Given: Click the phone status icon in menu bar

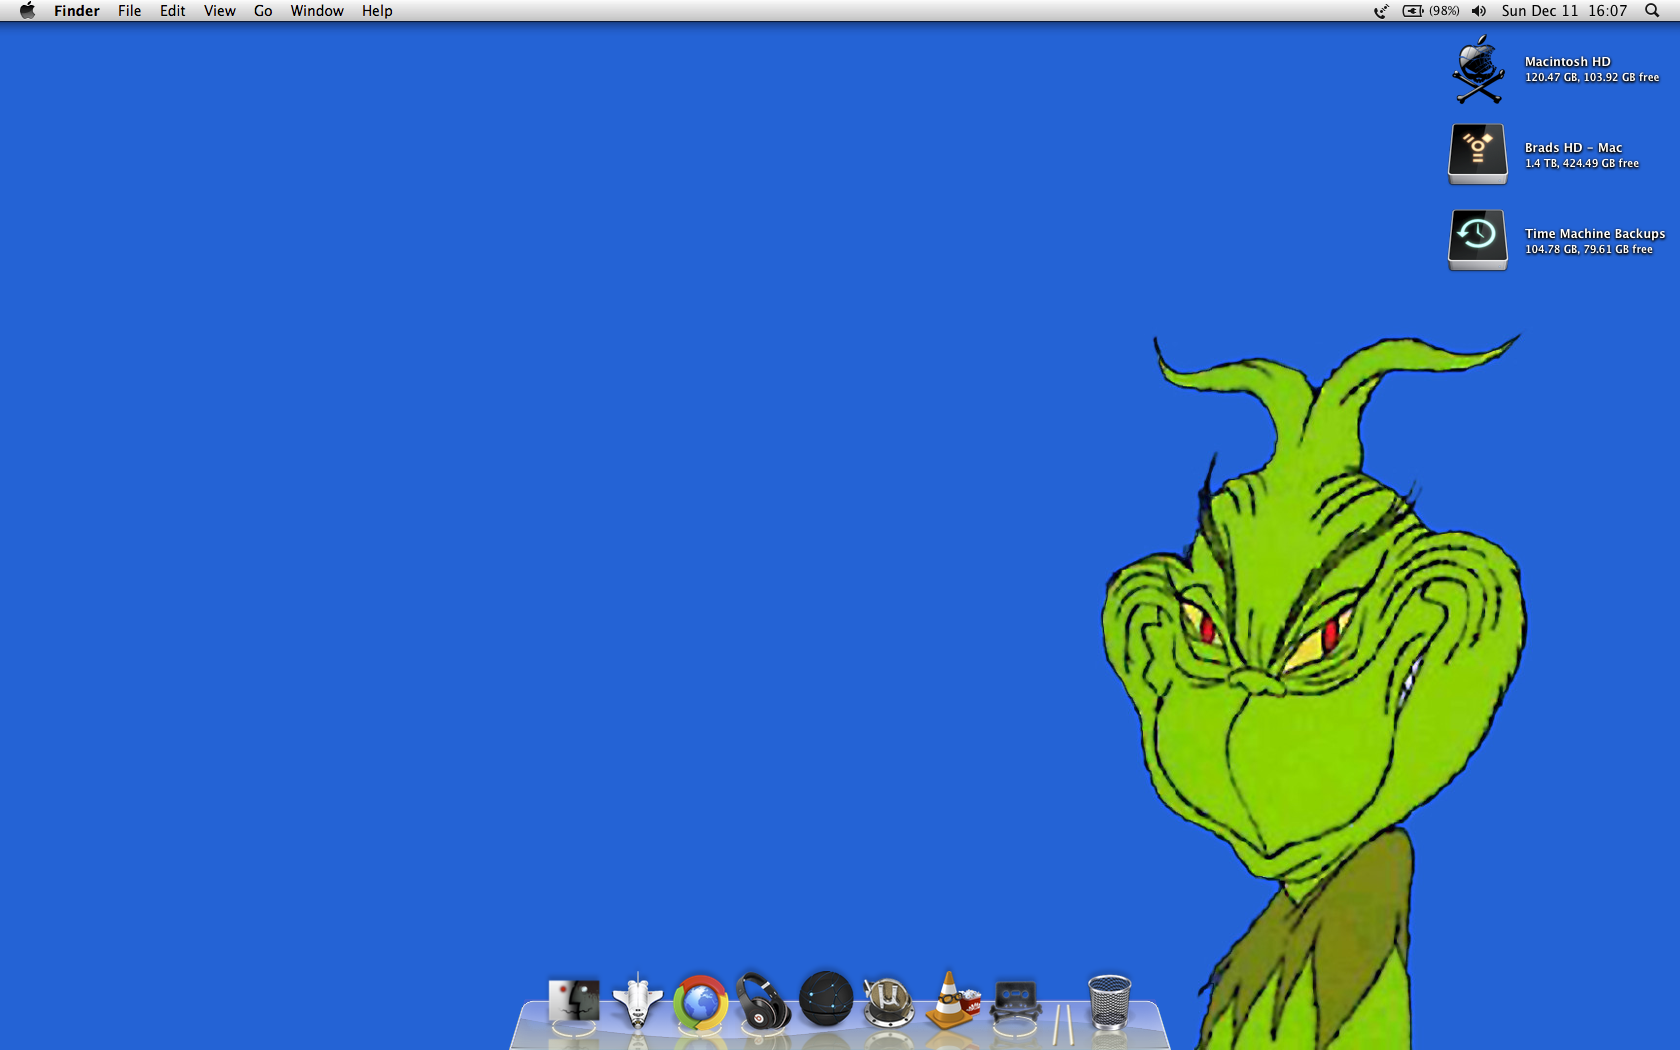Looking at the screenshot, I should click(x=1381, y=11).
